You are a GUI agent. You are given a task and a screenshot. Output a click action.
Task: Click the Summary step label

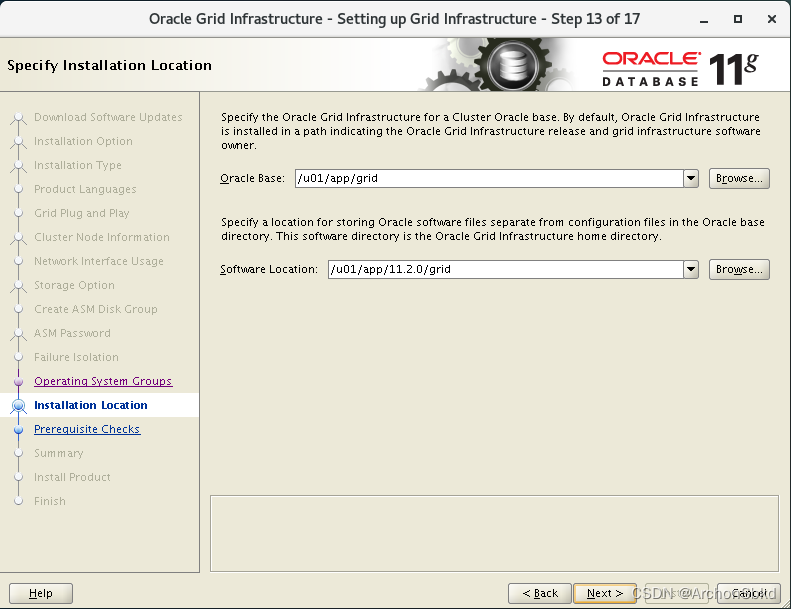tap(59, 453)
